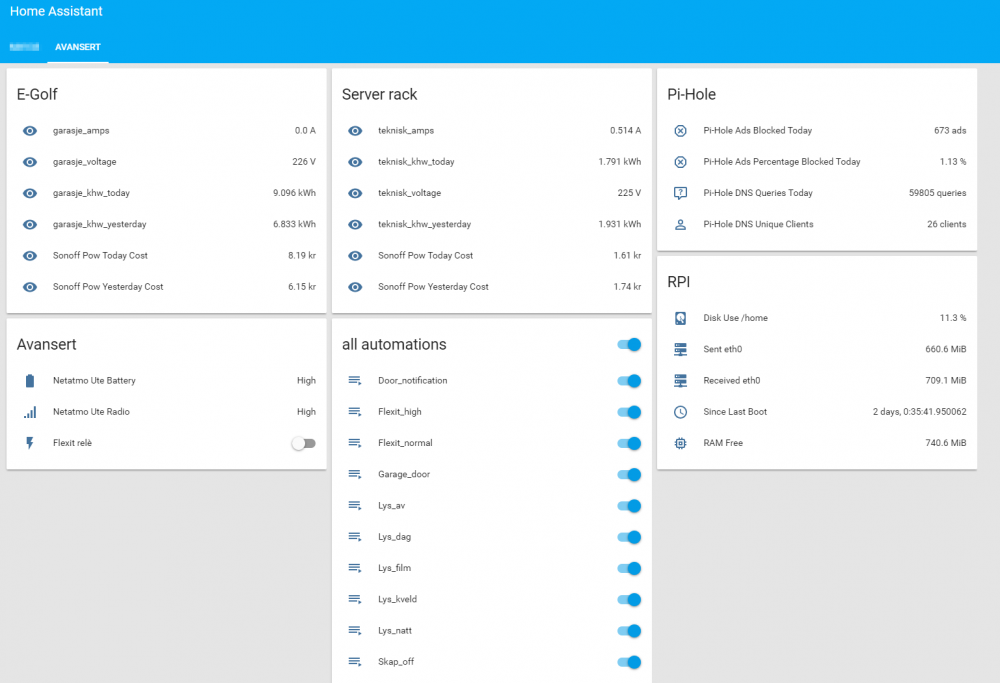Click the Netatmo Ute Radio signal icon

click(x=30, y=412)
